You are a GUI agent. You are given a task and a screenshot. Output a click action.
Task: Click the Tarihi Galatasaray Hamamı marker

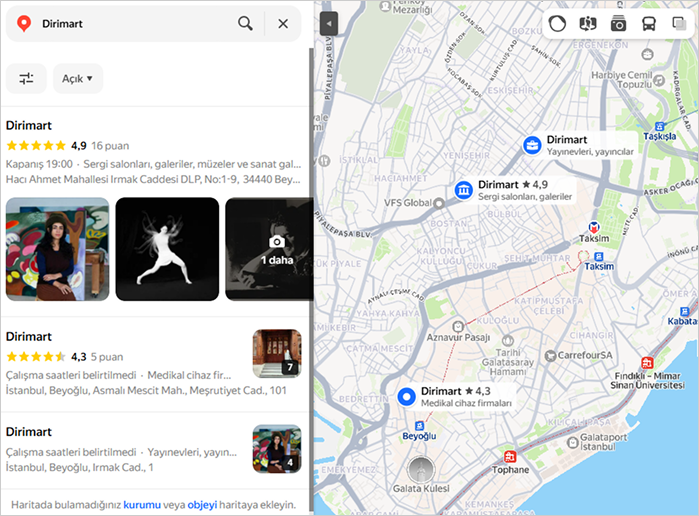pos(508,341)
